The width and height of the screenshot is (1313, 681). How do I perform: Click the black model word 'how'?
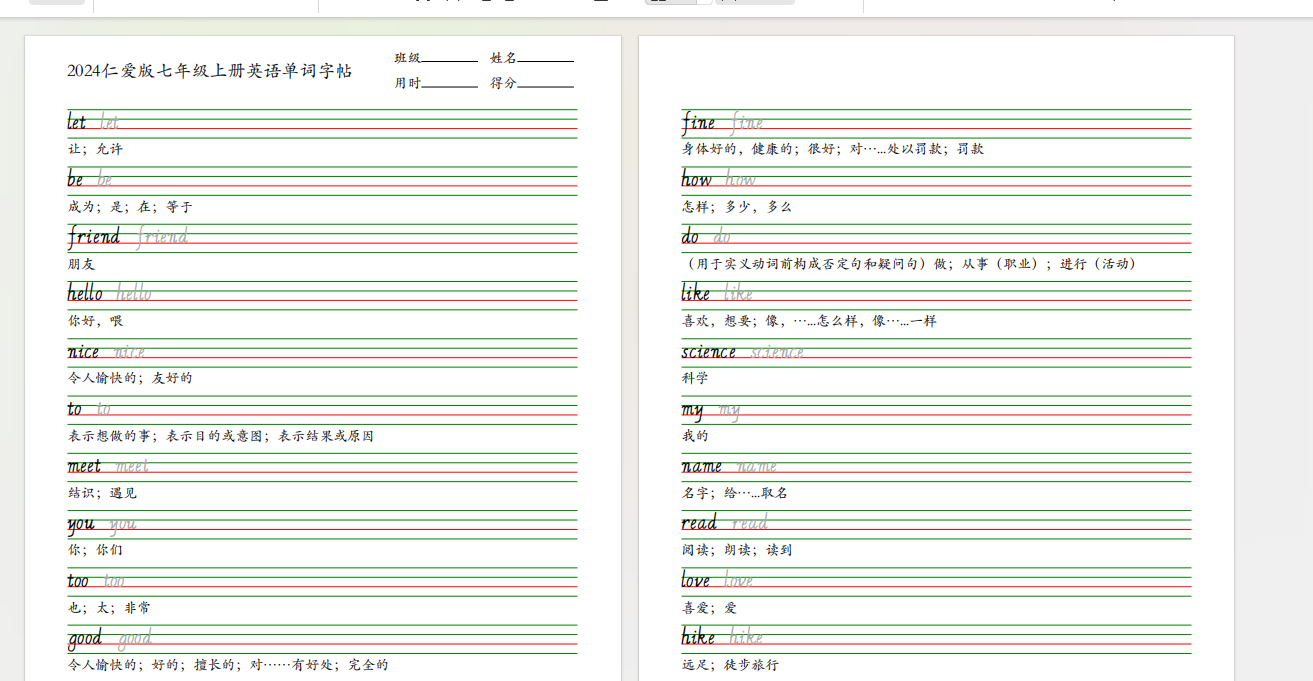(x=697, y=180)
